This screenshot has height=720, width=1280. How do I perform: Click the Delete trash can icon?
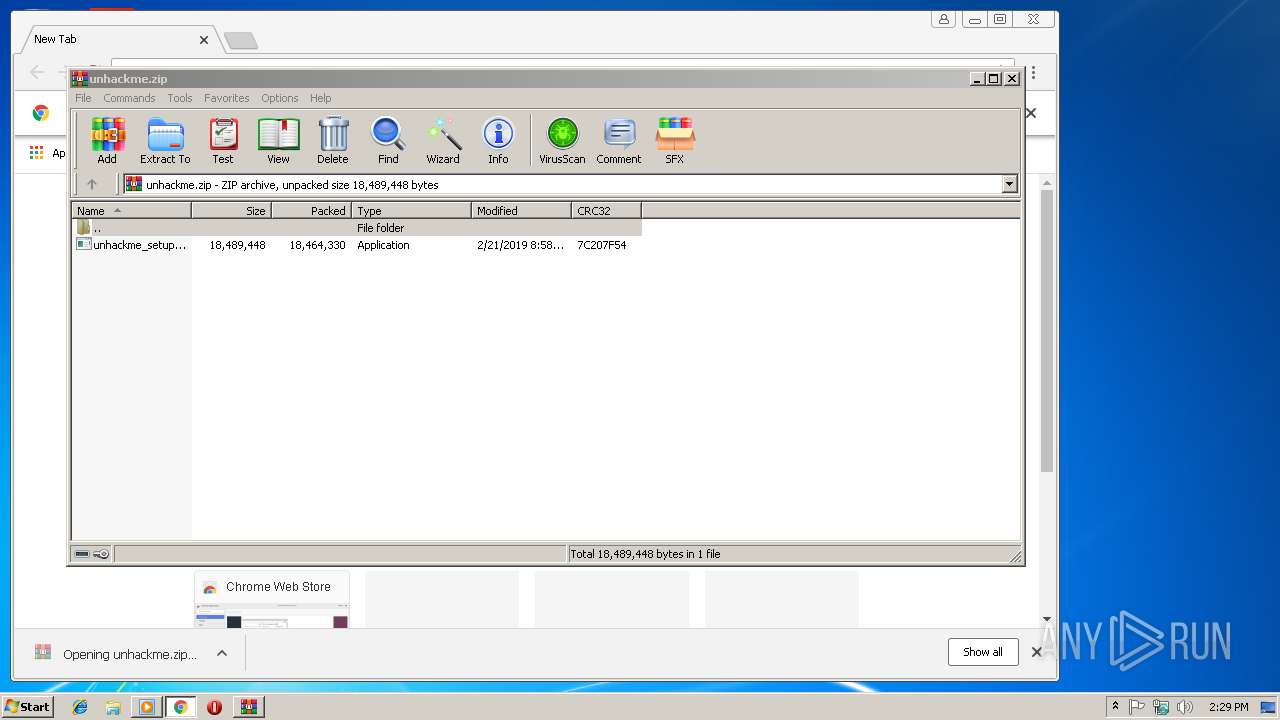pos(333,141)
